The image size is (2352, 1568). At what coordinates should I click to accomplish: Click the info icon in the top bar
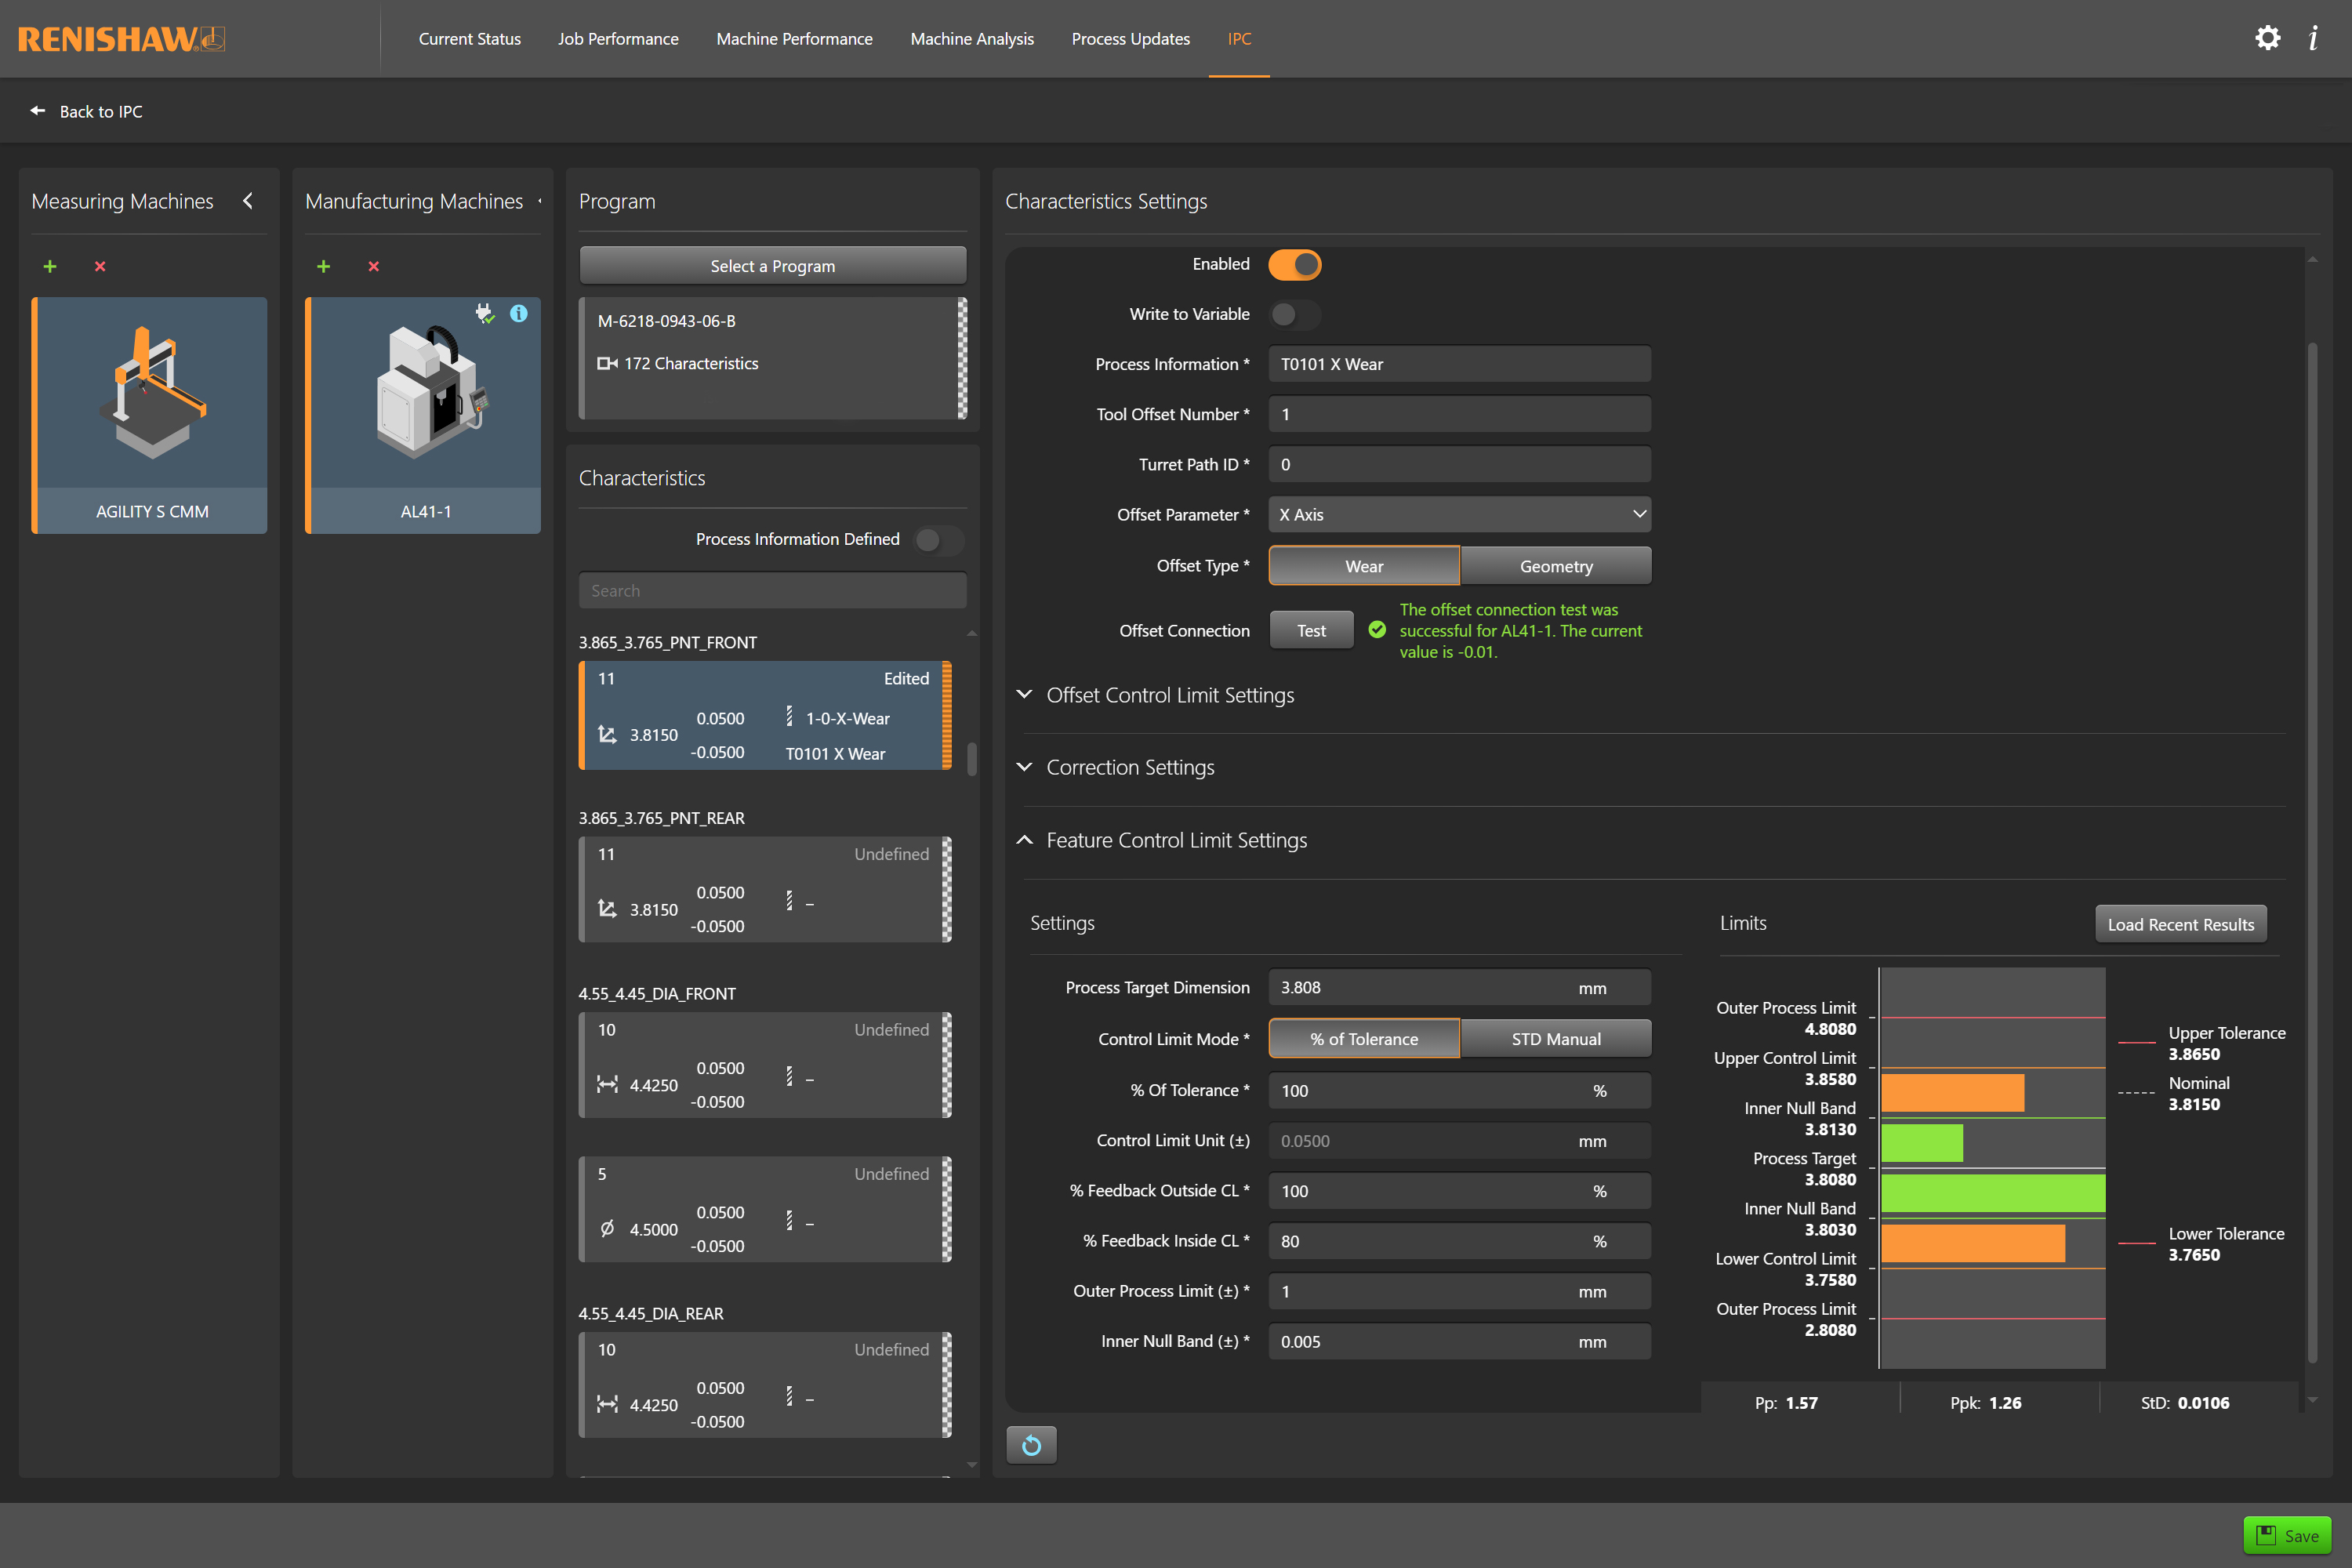2313,38
